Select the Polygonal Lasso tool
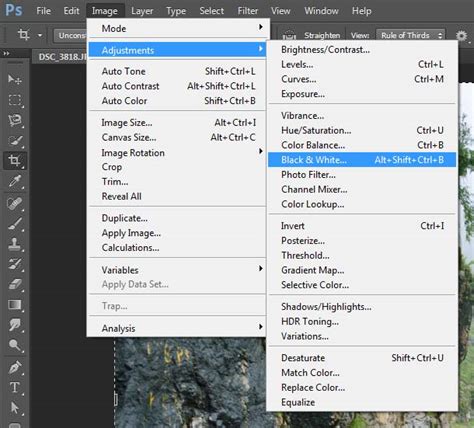Image resolution: width=474 pixels, height=428 pixels. click(15, 120)
